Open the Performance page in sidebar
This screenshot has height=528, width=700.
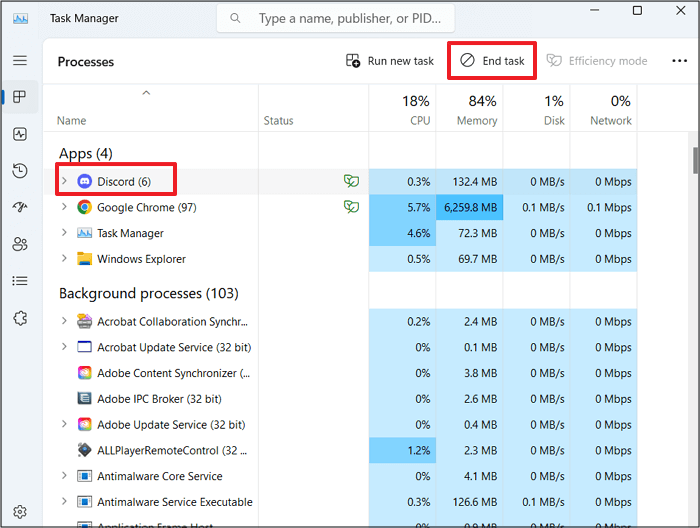[x=20, y=134]
